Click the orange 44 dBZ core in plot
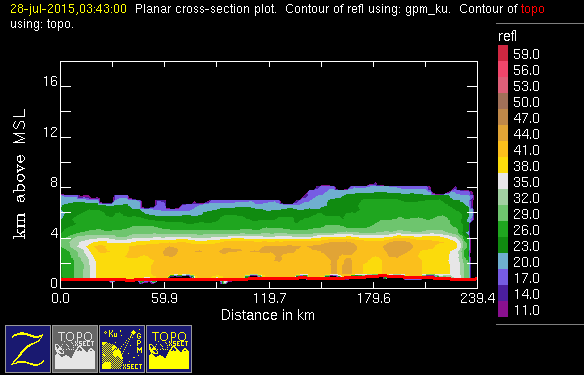 coord(398,248)
